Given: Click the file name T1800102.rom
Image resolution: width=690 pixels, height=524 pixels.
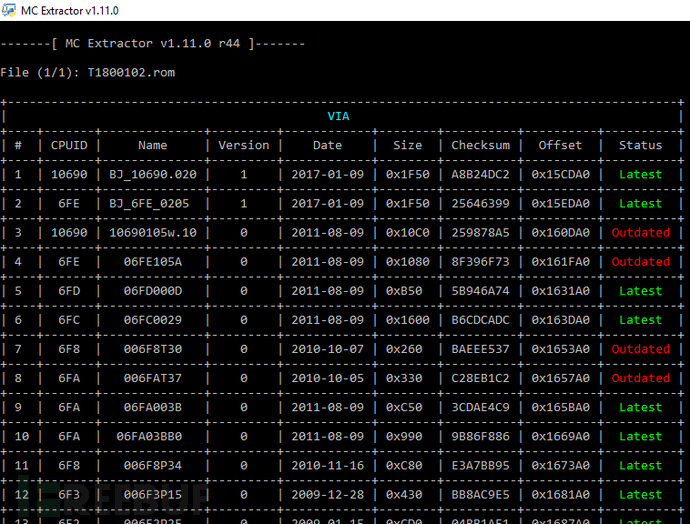Looking at the screenshot, I should click(131, 72).
